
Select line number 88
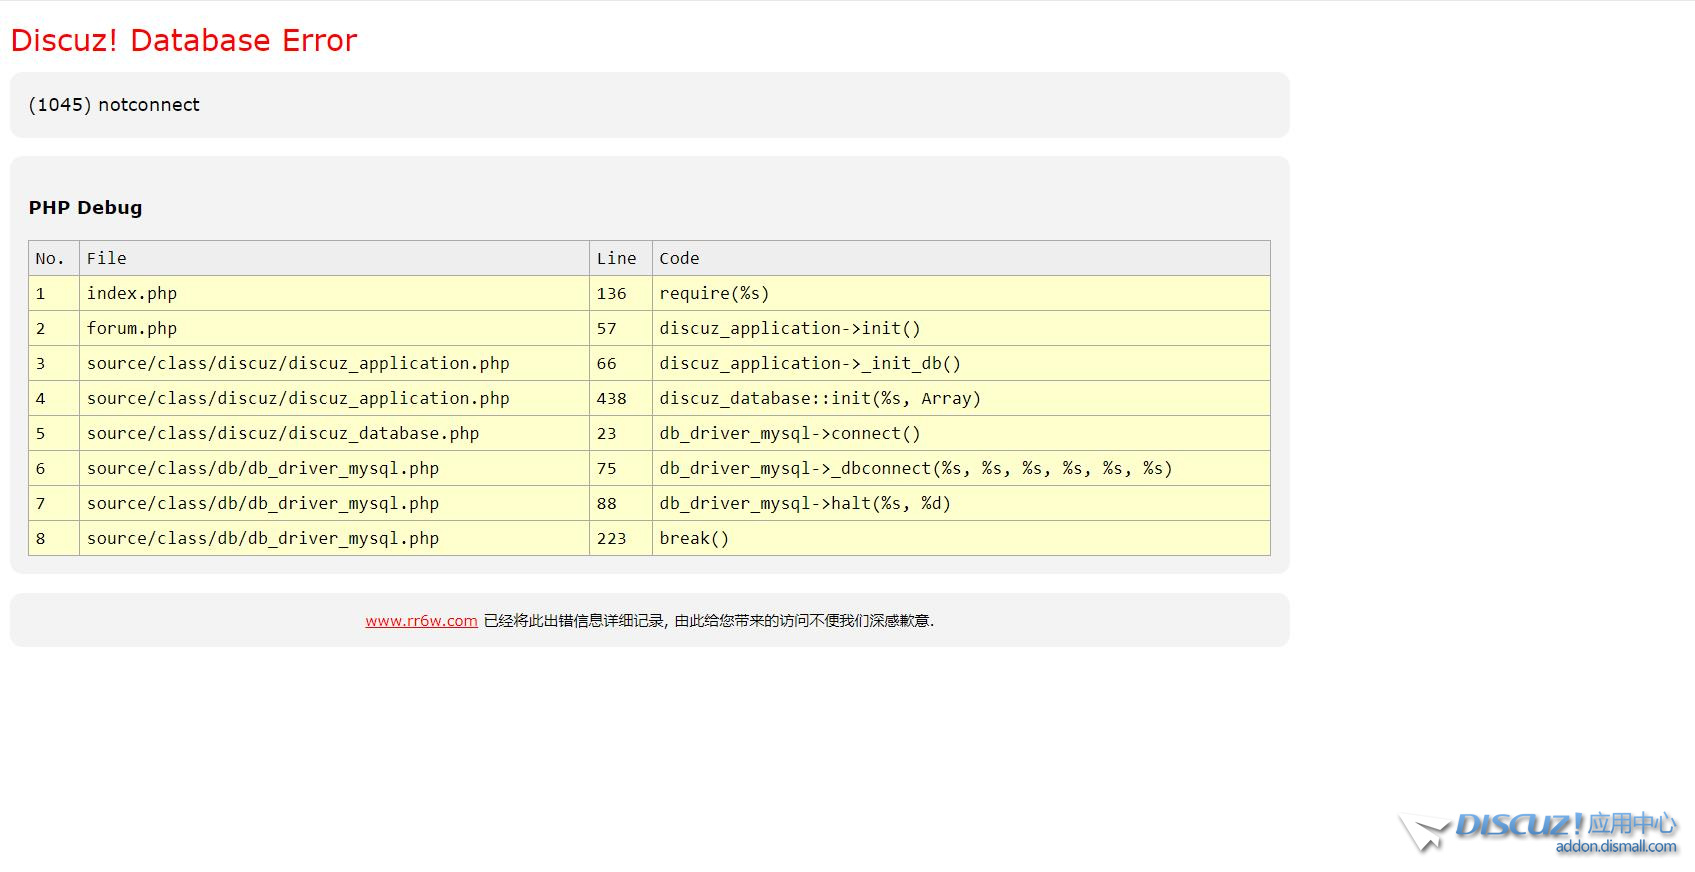click(x=621, y=503)
